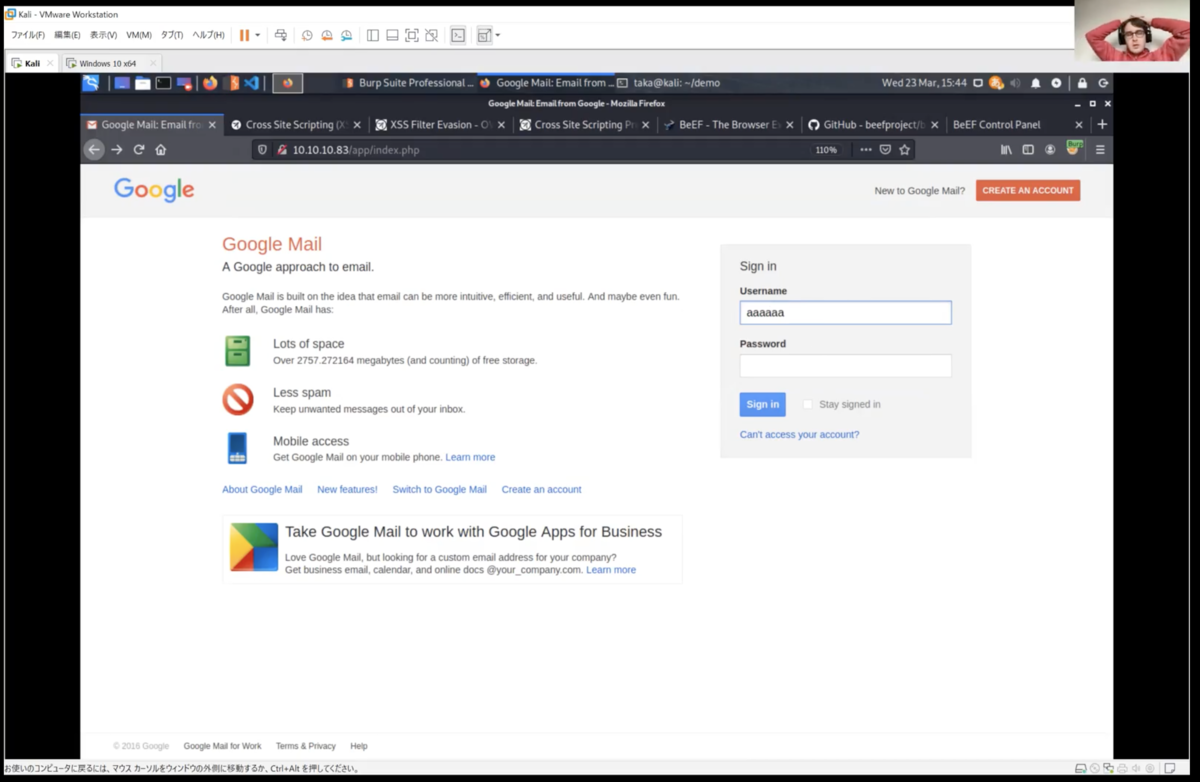Open the About Google Mail link
This screenshot has width=1200, height=782.
(x=262, y=489)
